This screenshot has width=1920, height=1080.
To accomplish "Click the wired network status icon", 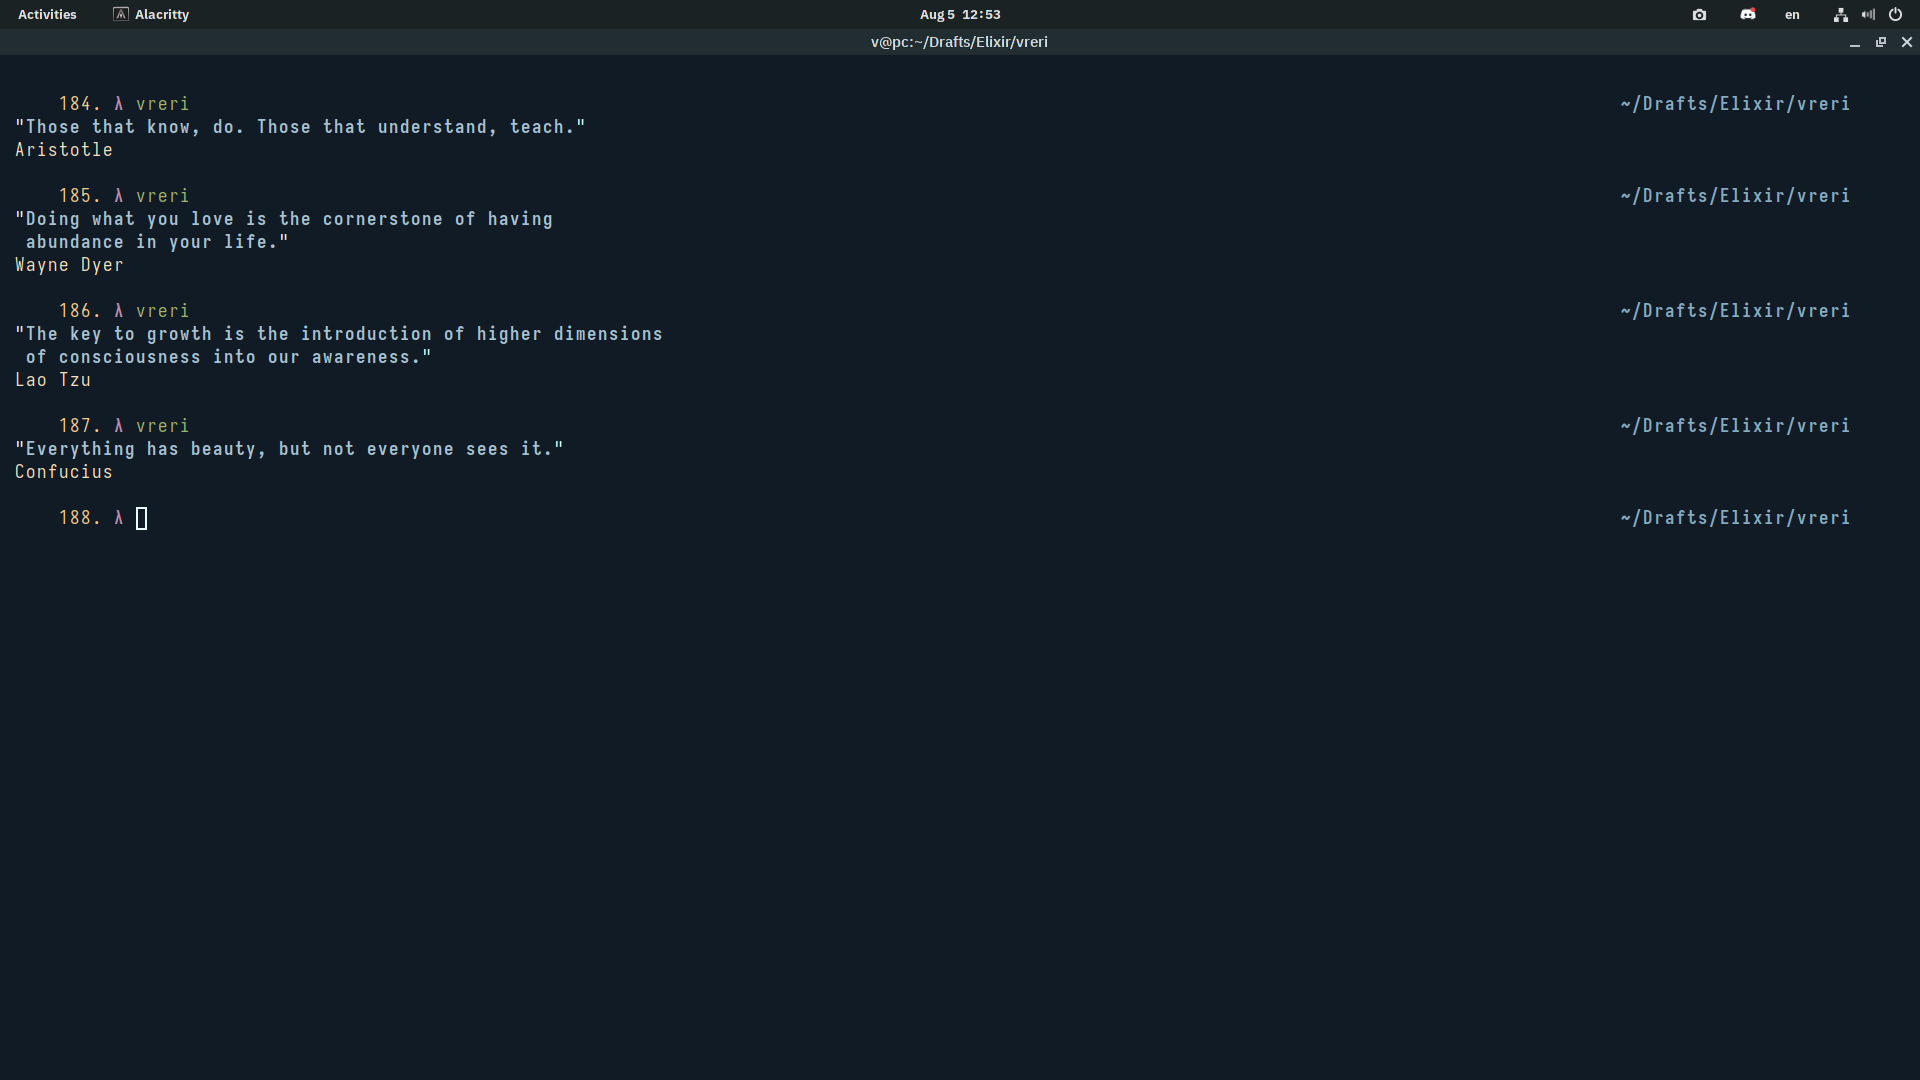I will click(x=1840, y=15).
